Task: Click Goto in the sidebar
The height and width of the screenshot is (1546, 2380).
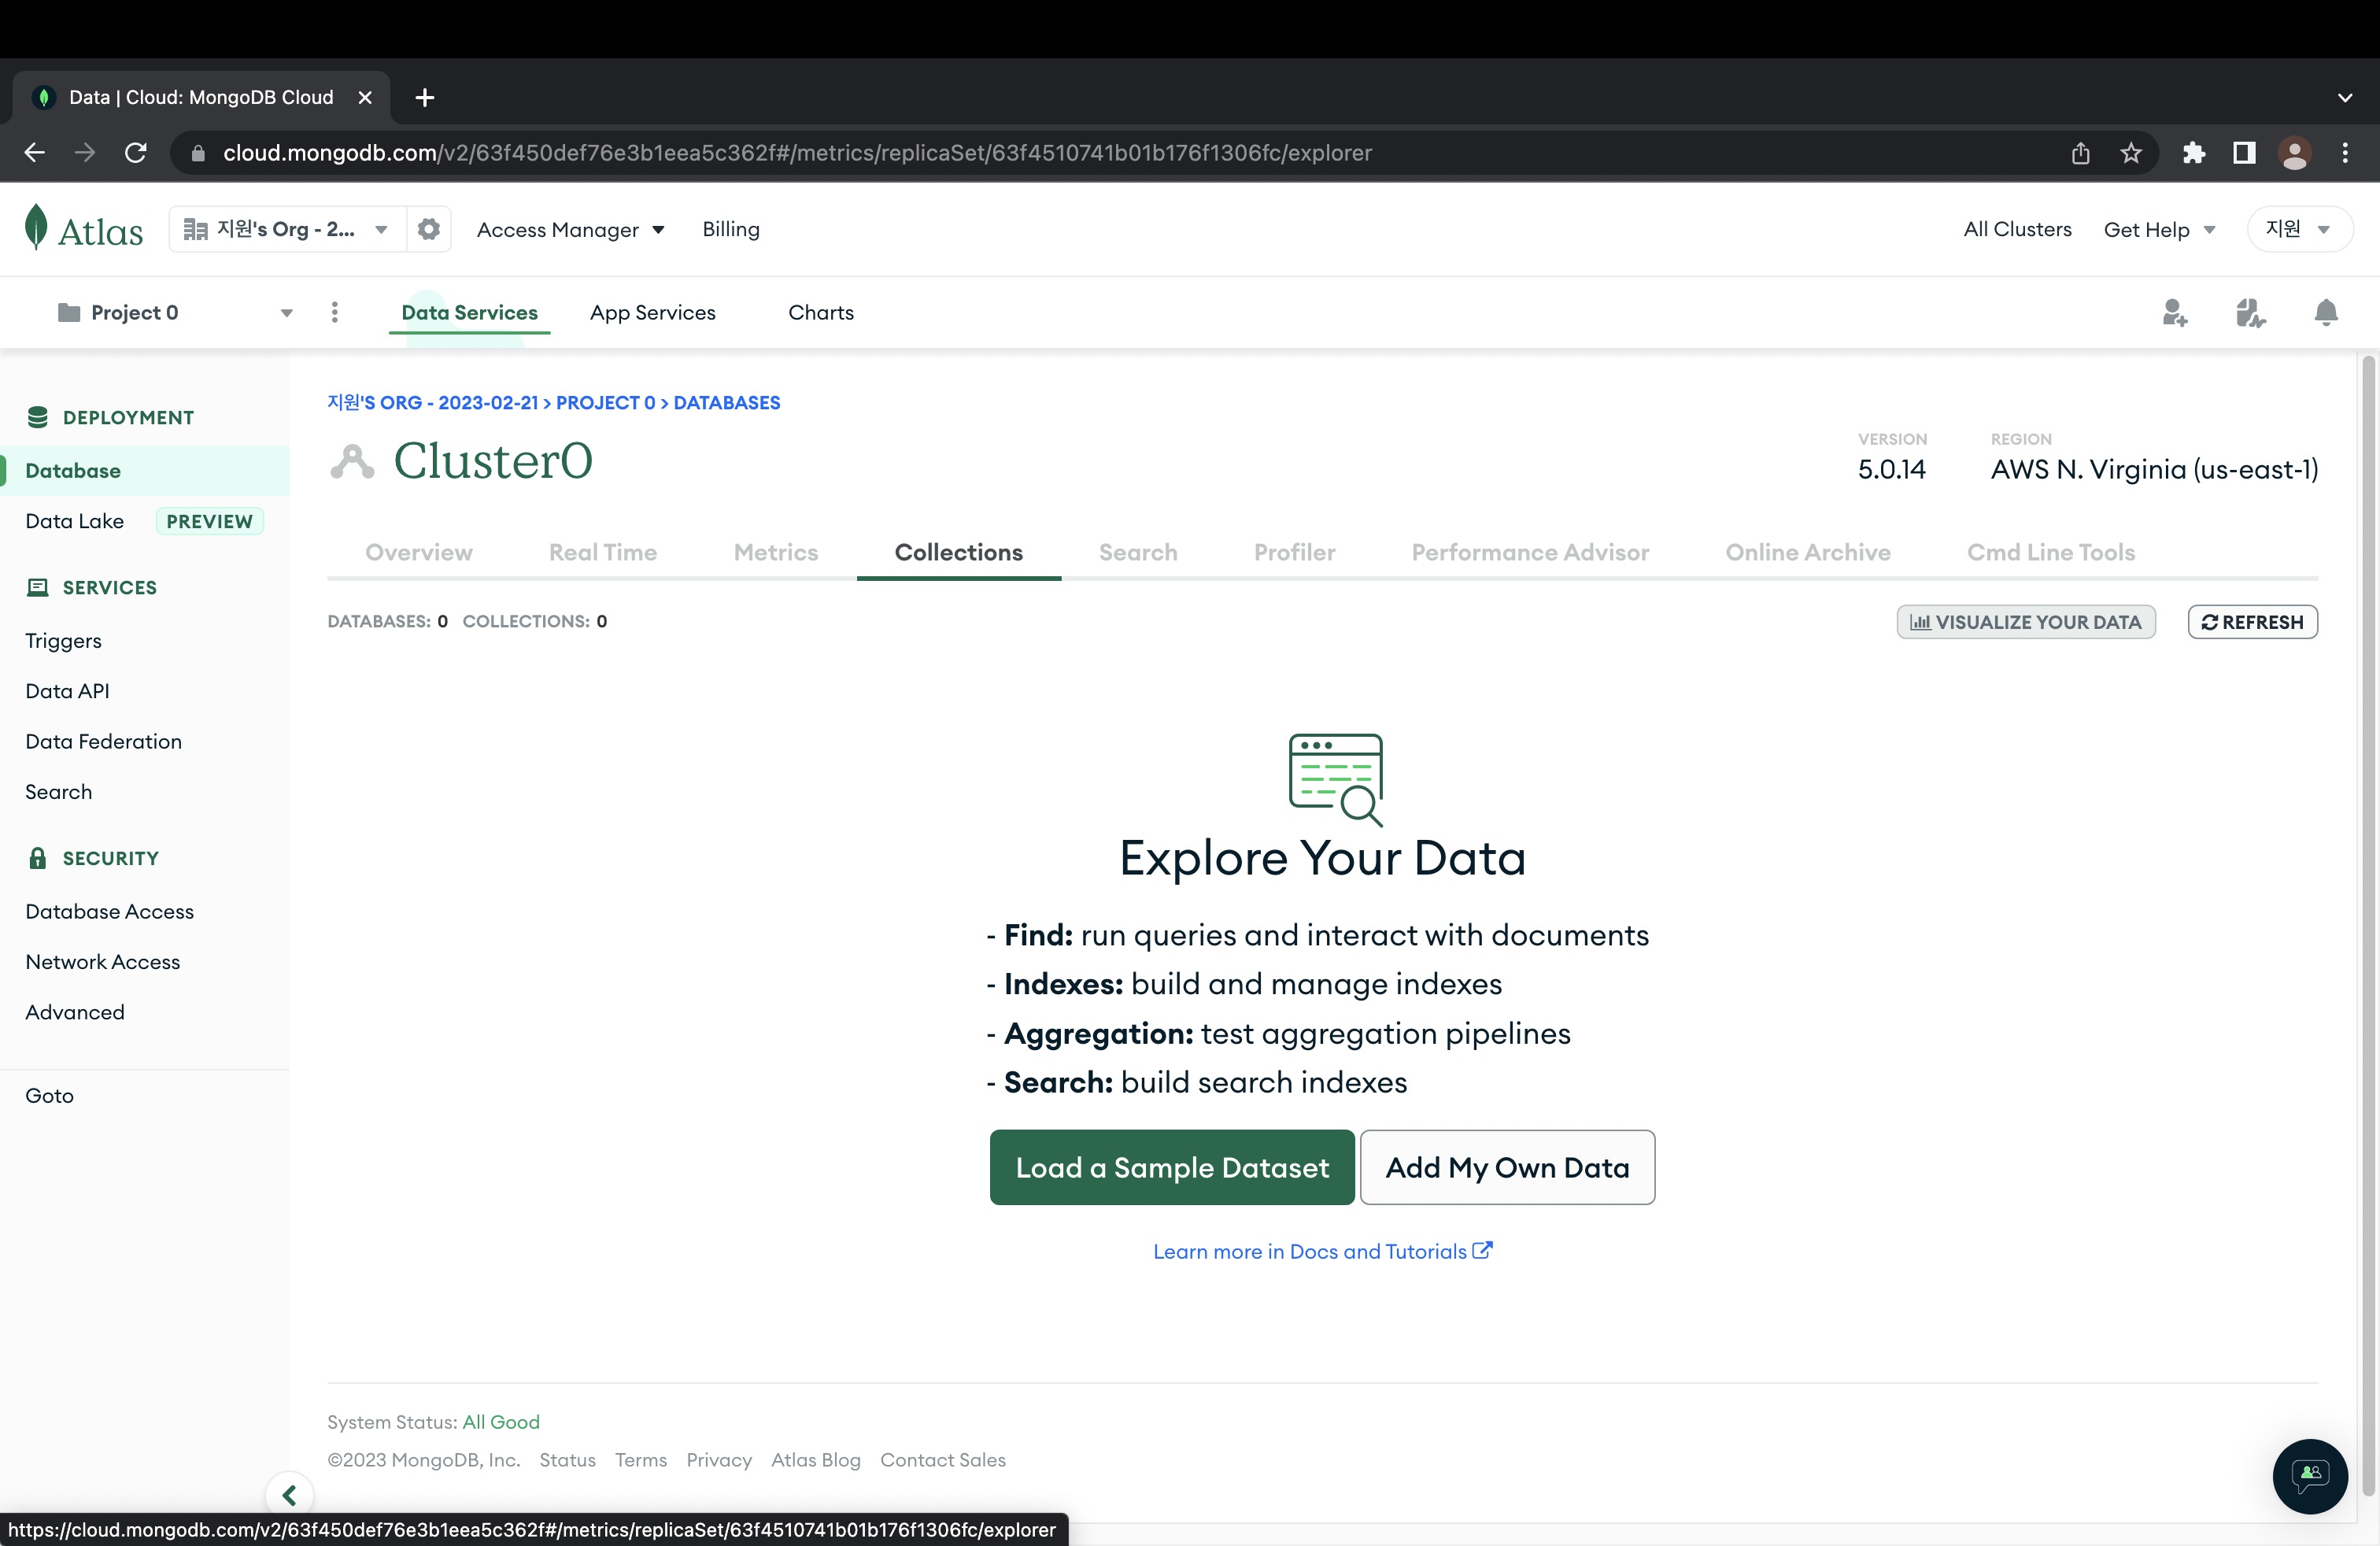Action: pos(50,1096)
